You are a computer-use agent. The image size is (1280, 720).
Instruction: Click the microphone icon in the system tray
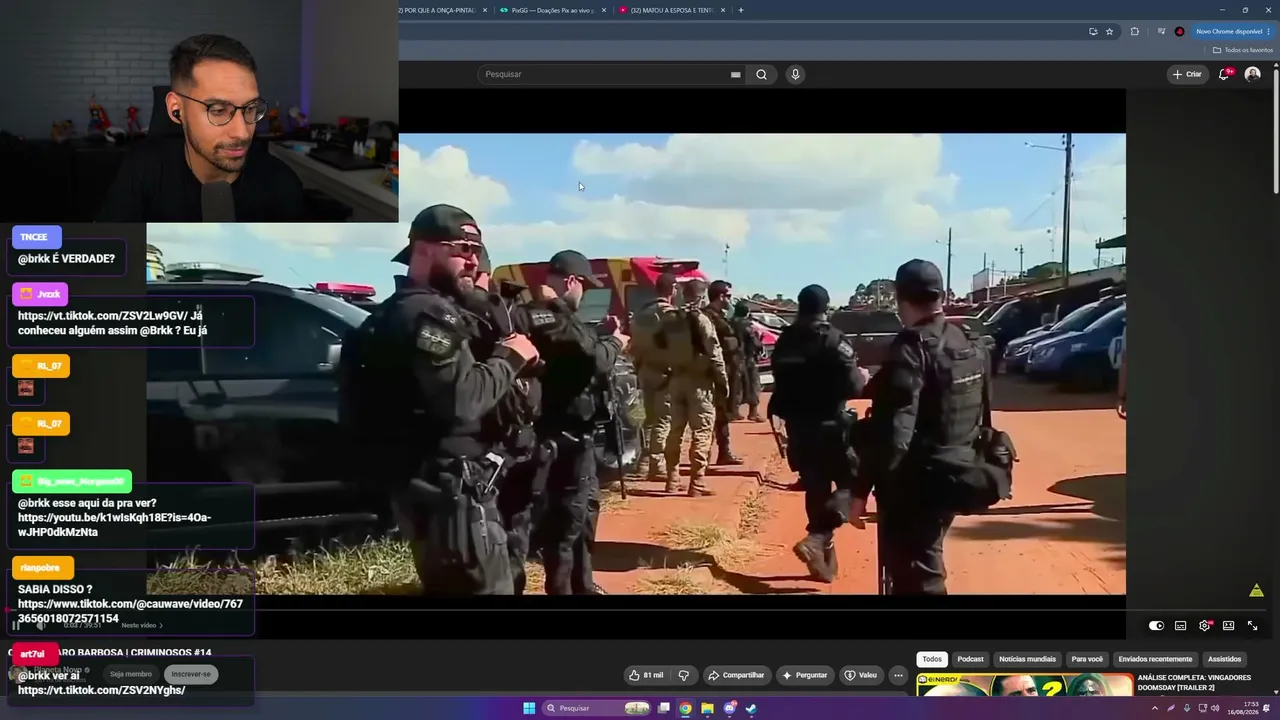click(x=1185, y=708)
